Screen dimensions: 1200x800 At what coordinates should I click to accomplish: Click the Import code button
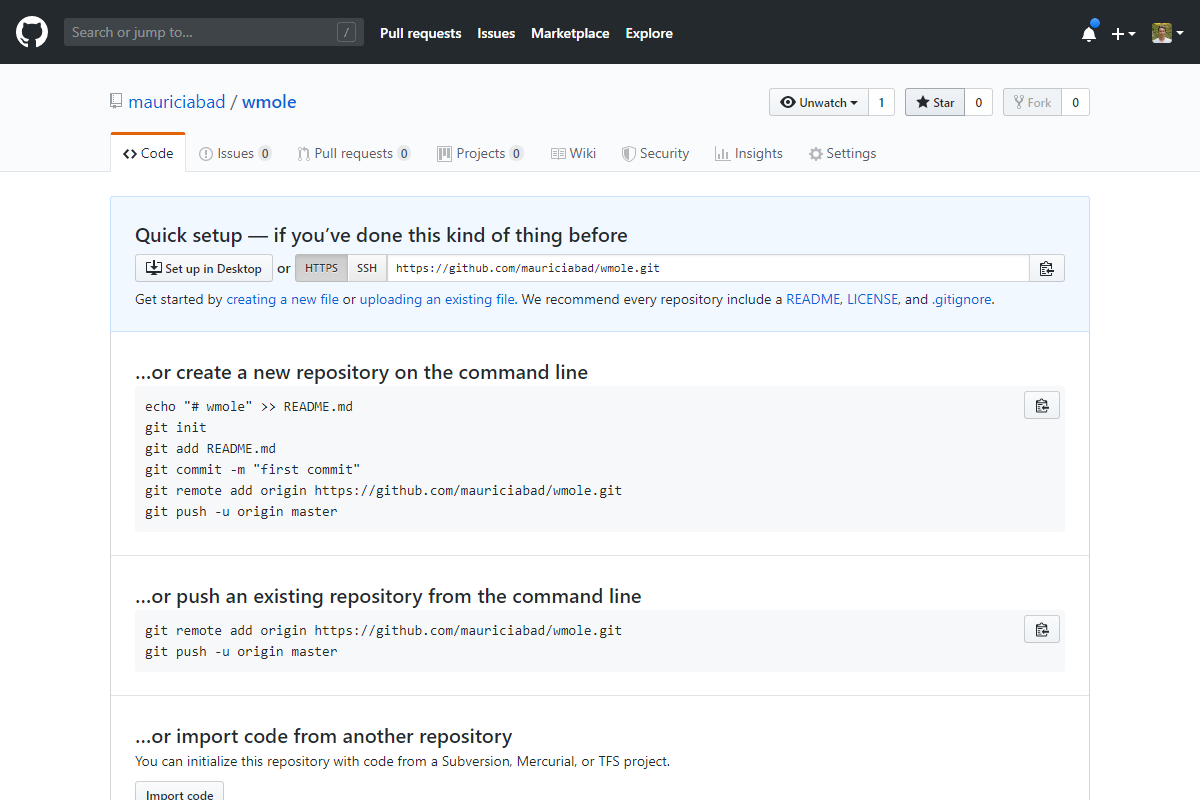[180, 792]
